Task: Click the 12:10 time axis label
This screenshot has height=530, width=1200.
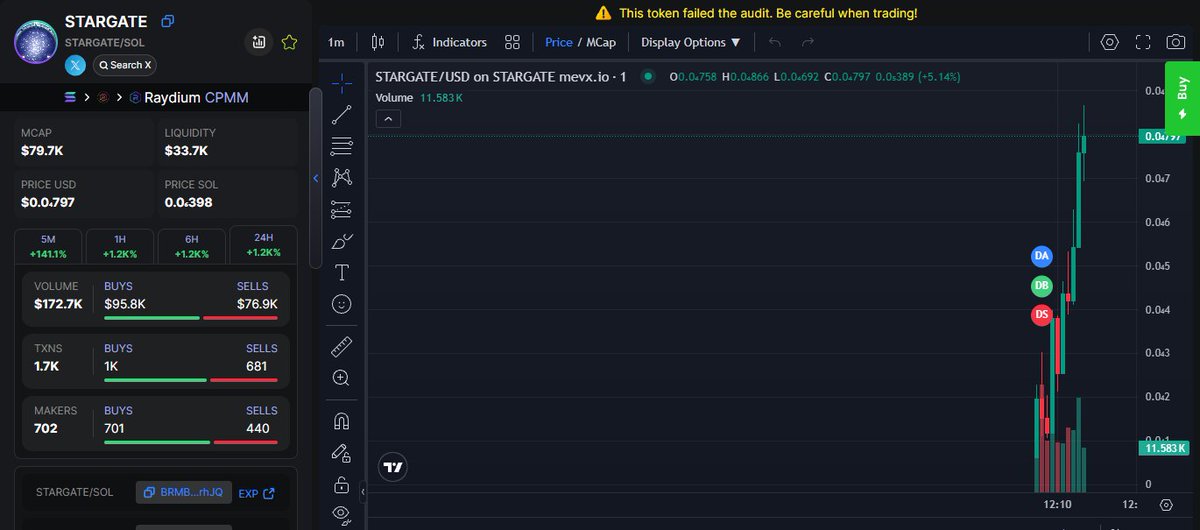Action: (x=1057, y=504)
